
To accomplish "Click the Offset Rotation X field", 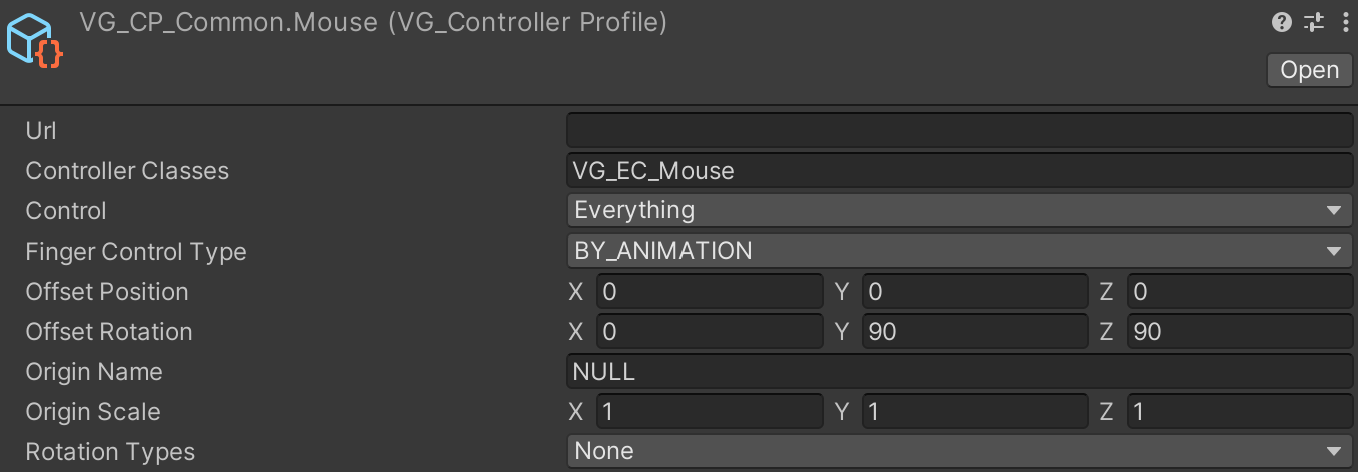I will pyautogui.click(x=710, y=331).
